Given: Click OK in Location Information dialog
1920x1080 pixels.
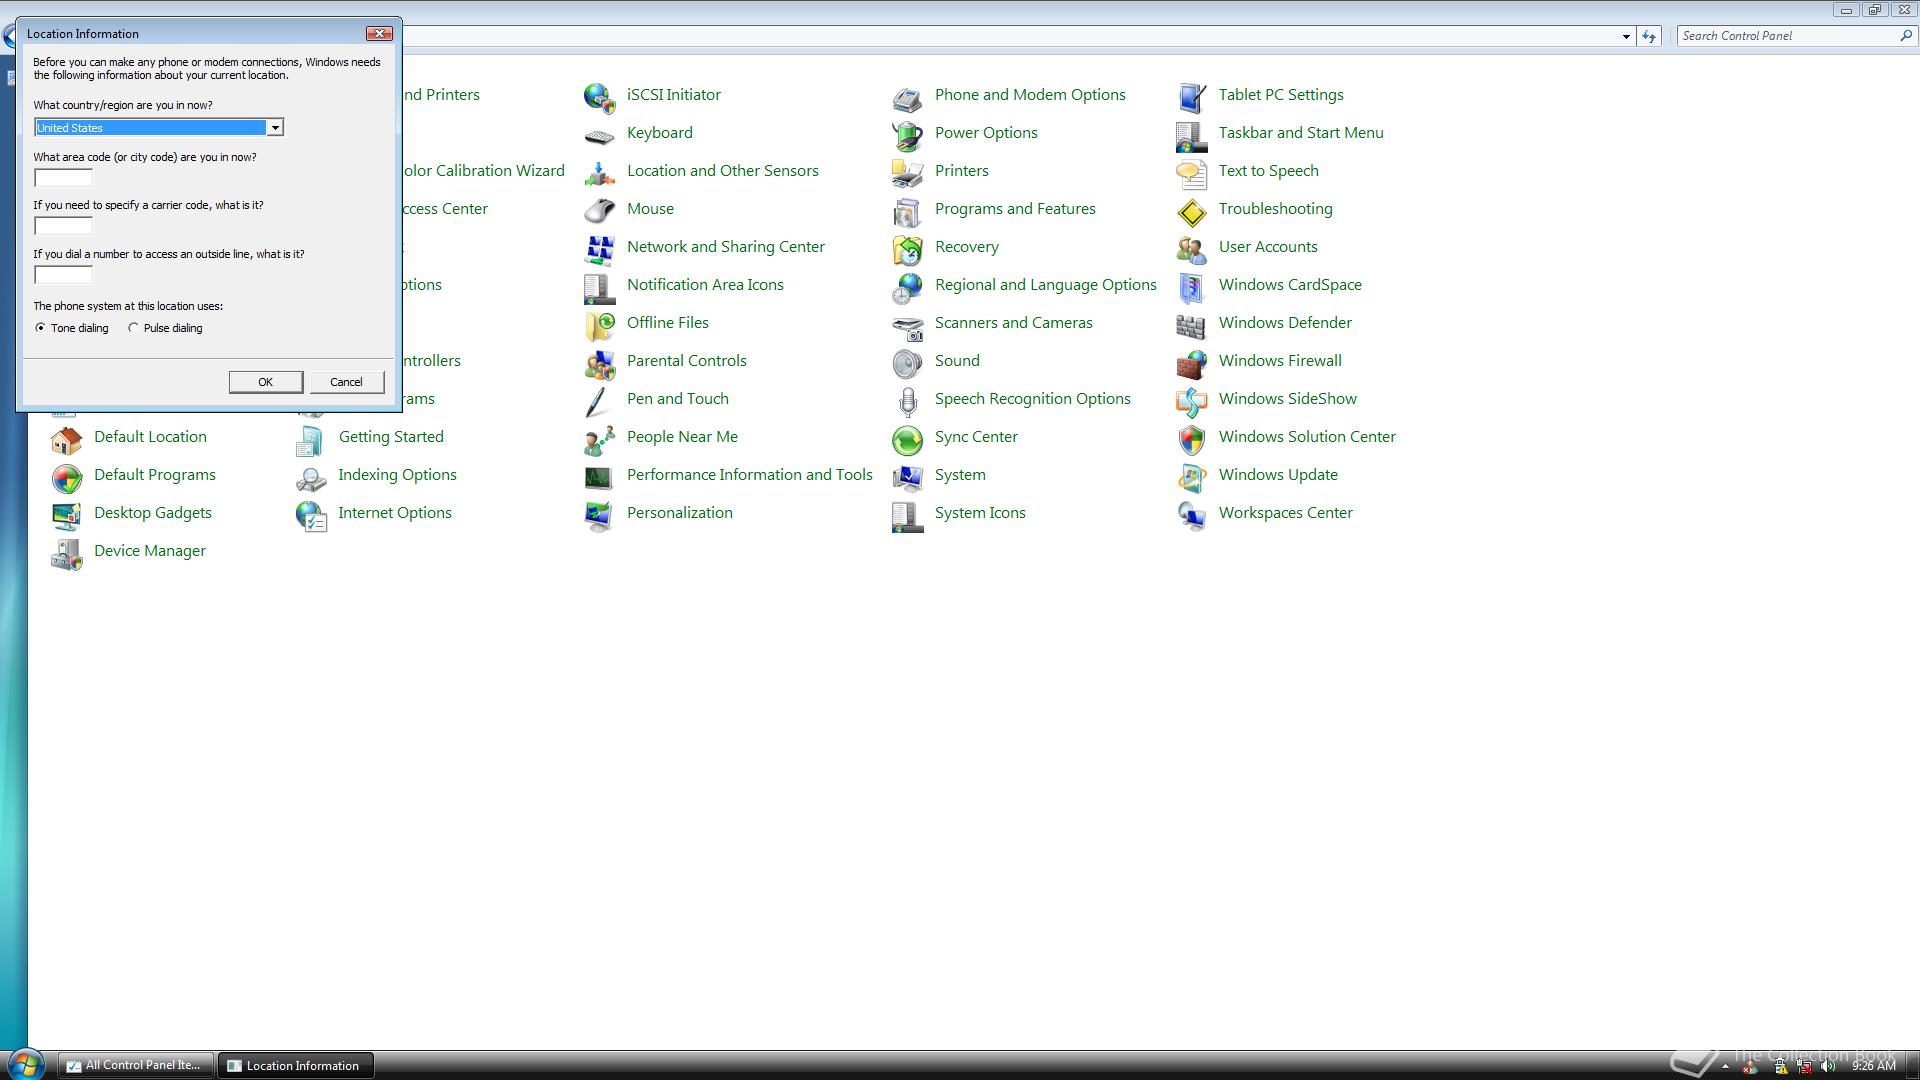Looking at the screenshot, I should click(x=265, y=382).
